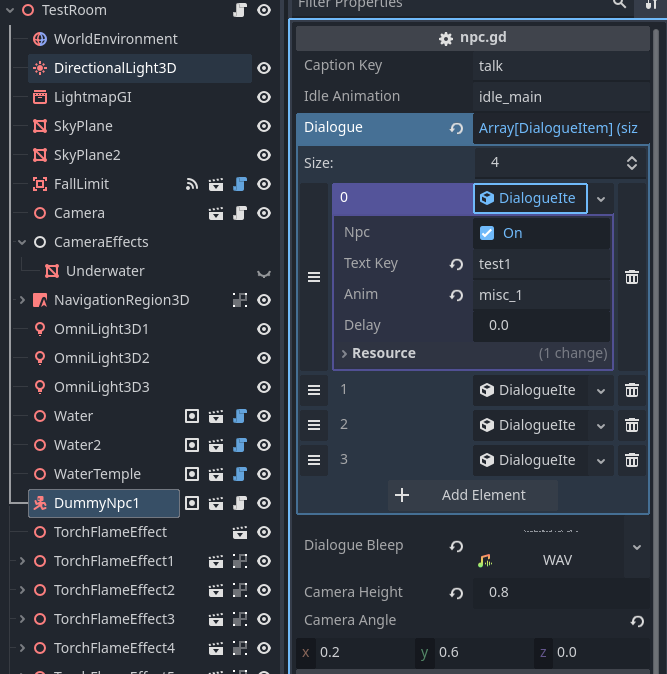Viewport: 667px width, 674px height.
Task: Click the Add Element button
Action: [473, 495]
